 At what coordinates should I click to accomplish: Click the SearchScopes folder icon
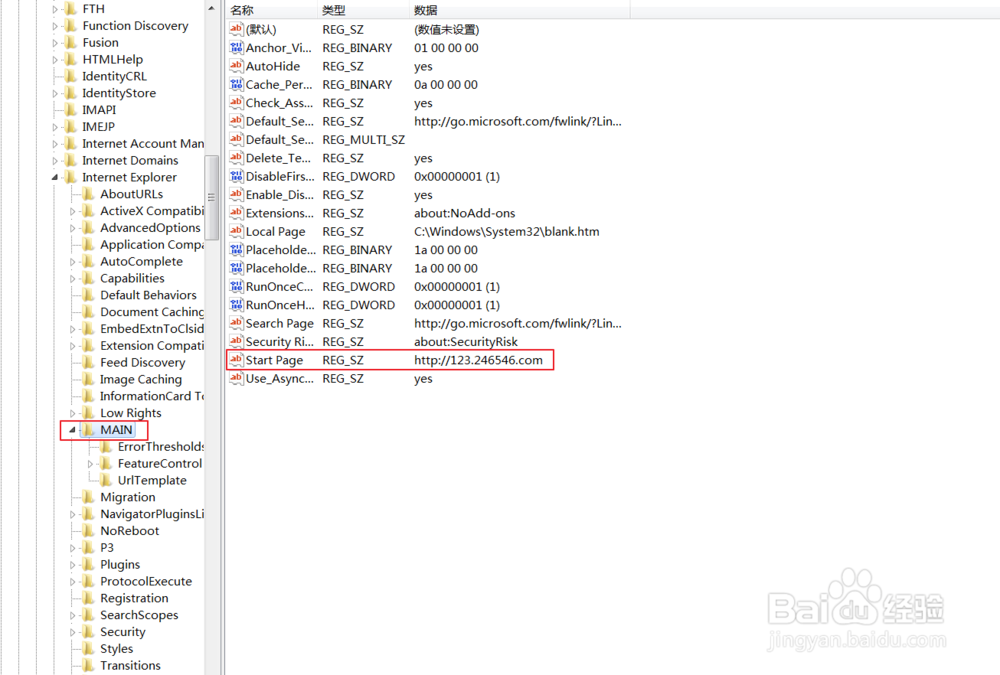89,615
